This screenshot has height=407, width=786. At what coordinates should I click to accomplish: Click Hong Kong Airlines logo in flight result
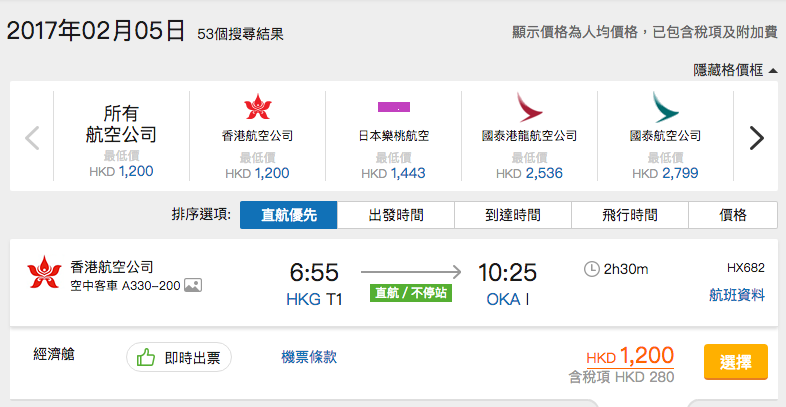point(44,272)
